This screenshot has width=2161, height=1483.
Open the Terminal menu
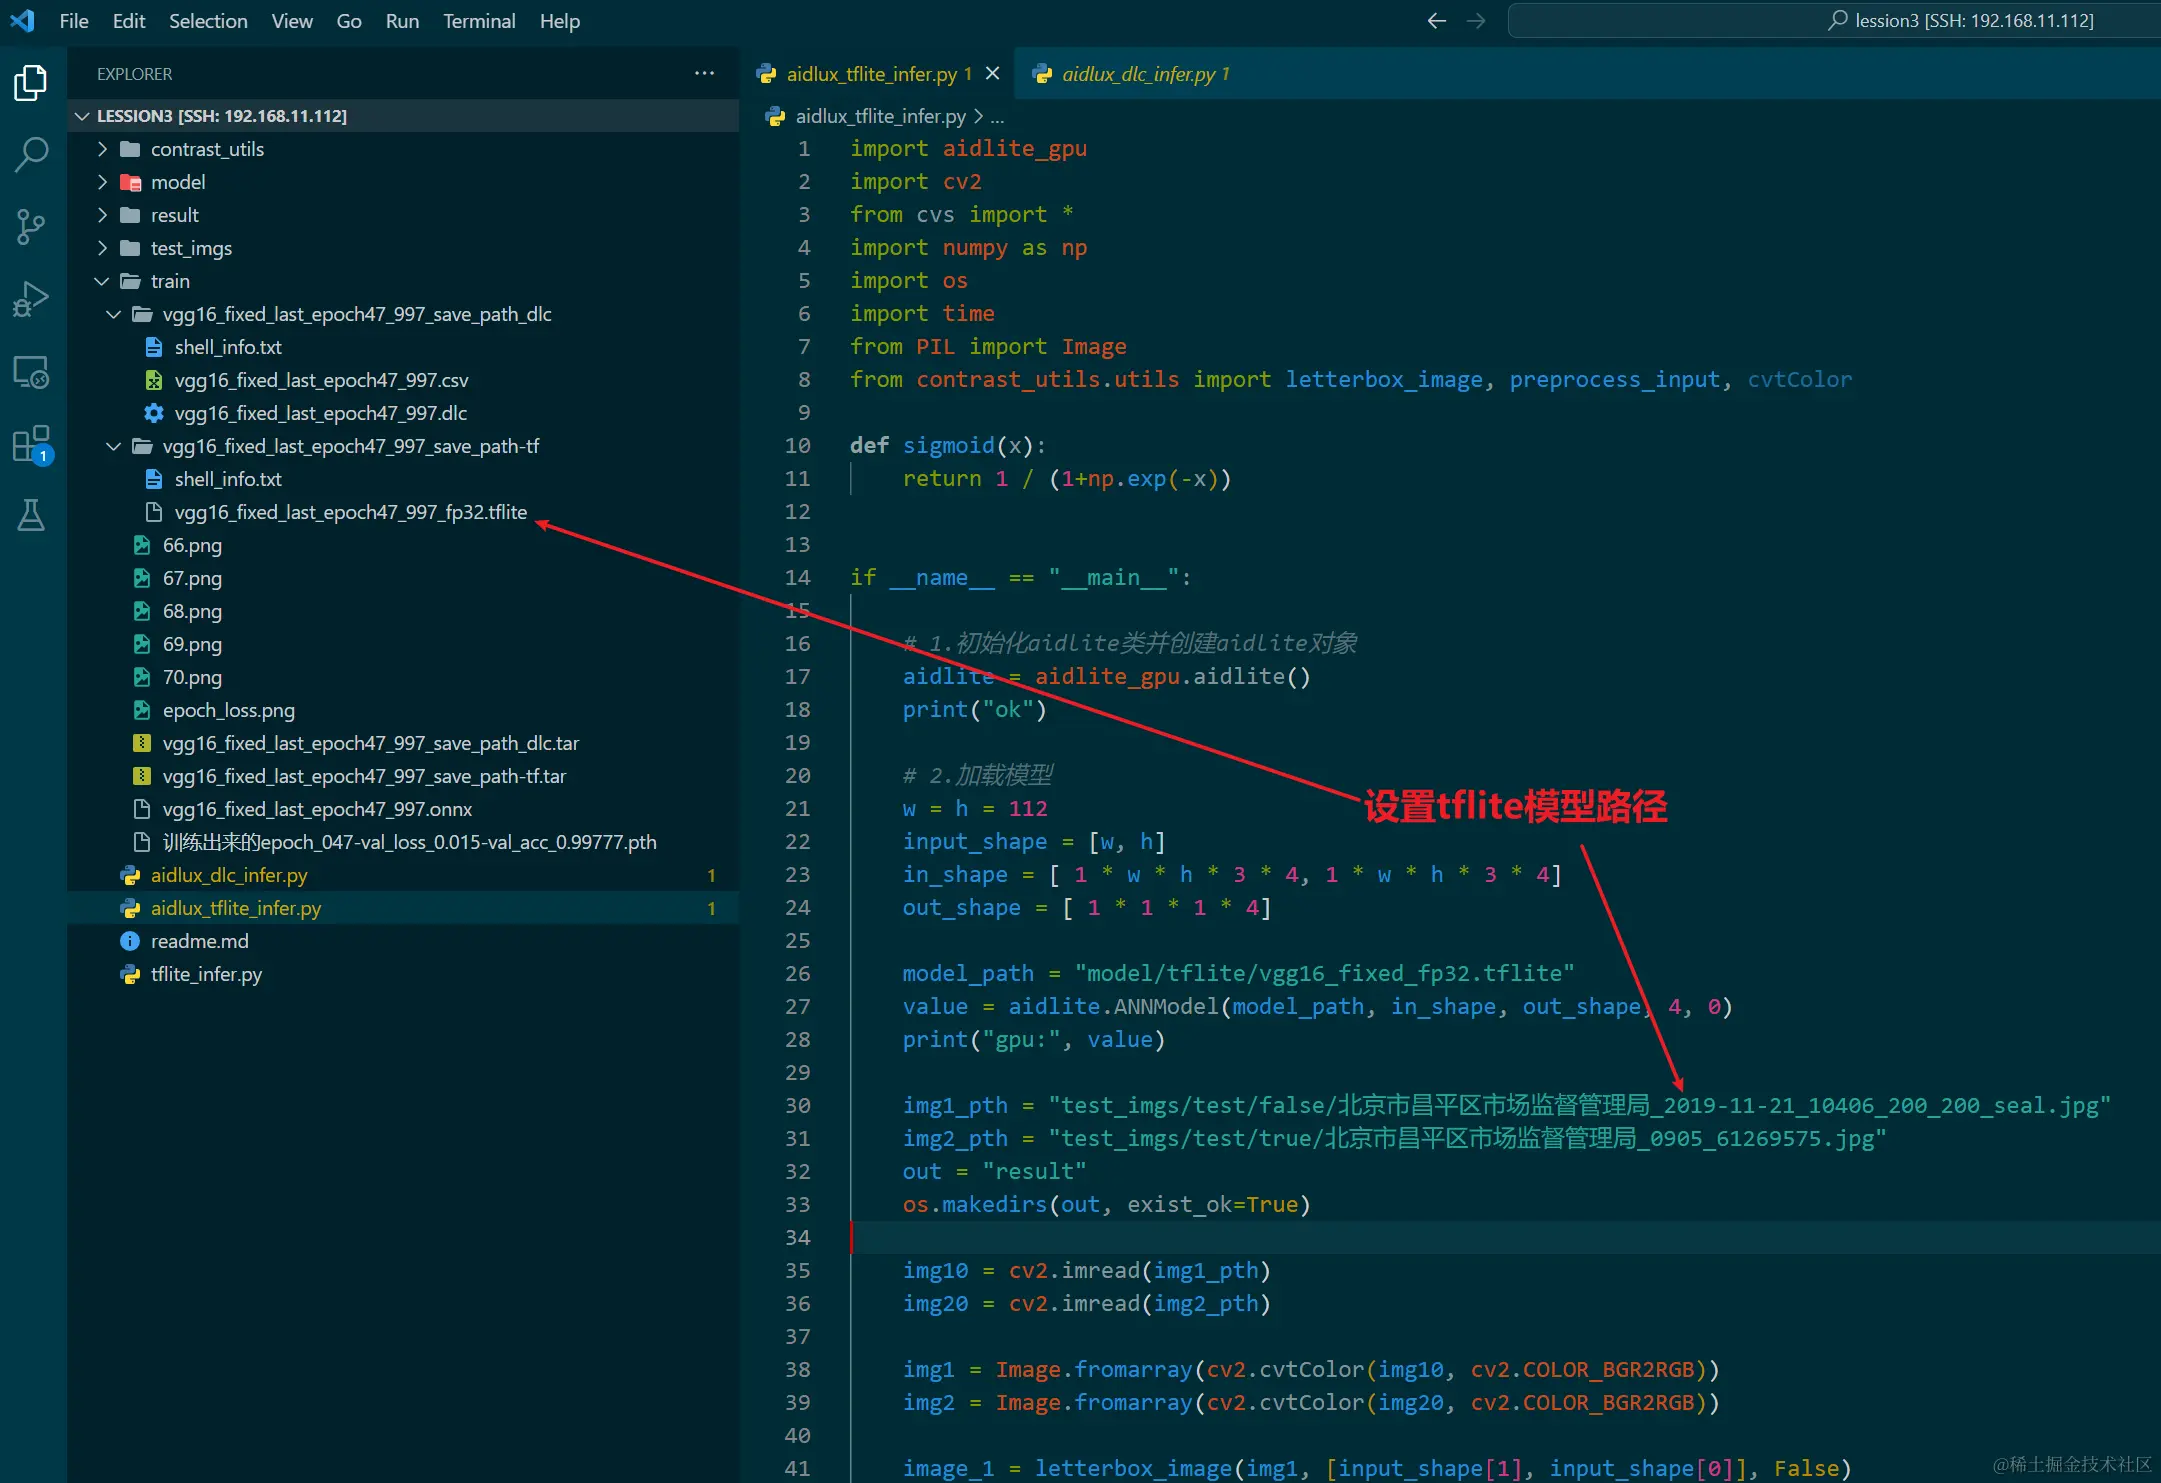479,21
